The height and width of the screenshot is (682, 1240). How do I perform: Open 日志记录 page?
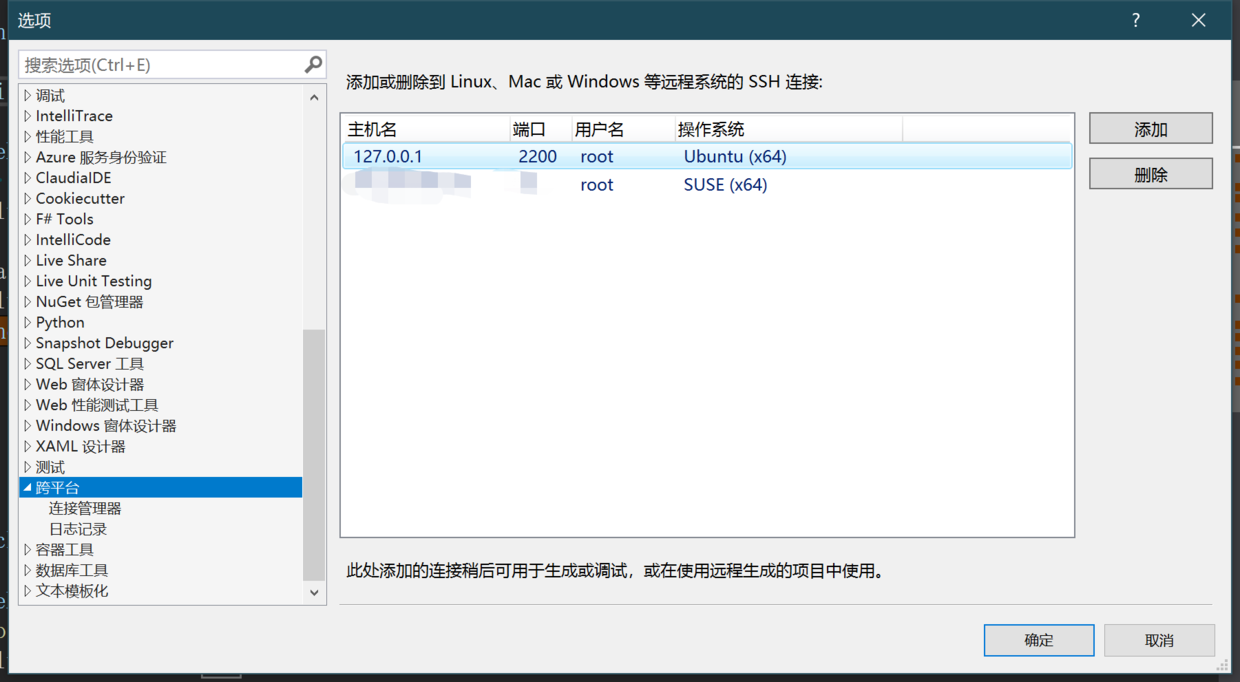tap(78, 529)
